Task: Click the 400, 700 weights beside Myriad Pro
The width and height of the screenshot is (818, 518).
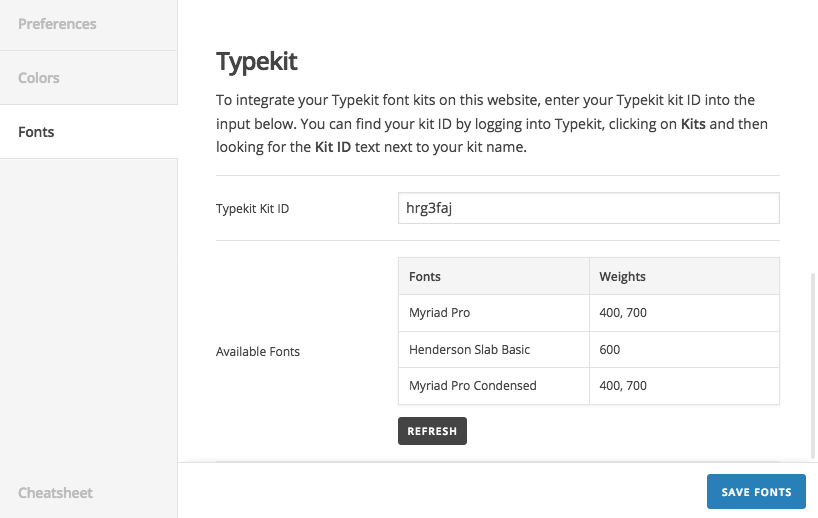Action: coord(623,313)
